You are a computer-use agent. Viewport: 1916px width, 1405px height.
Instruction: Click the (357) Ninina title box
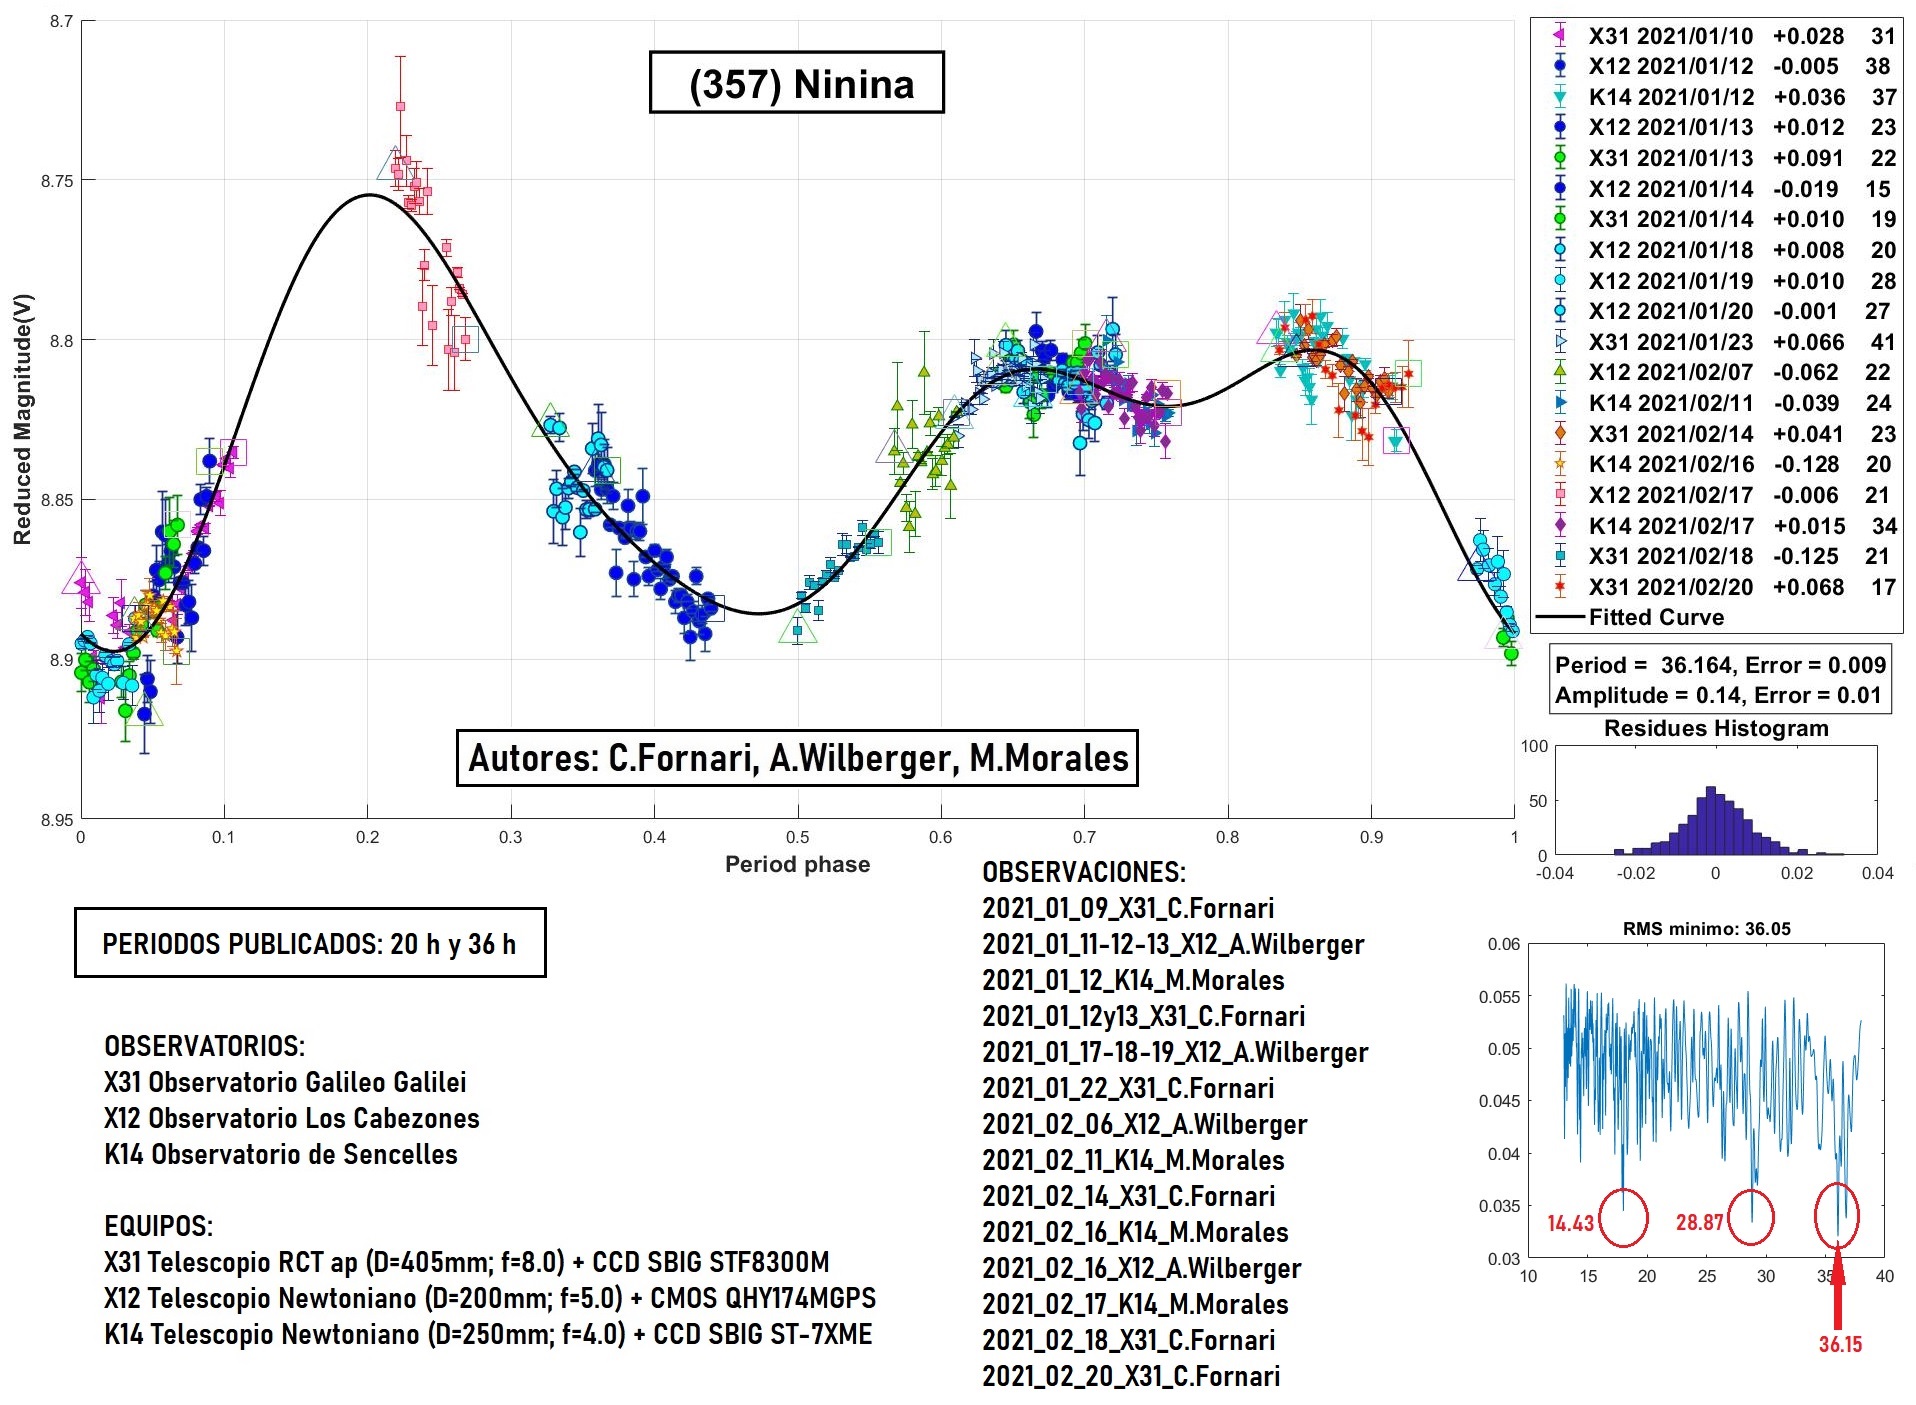(797, 83)
